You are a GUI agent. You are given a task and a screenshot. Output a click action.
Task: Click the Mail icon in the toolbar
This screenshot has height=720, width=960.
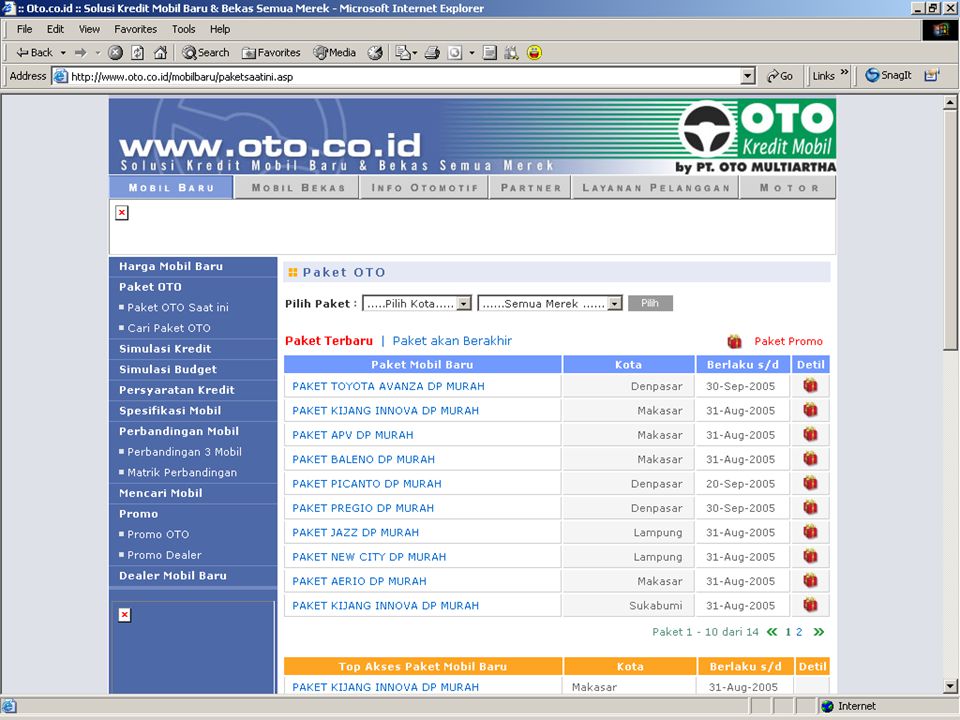(x=402, y=53)
